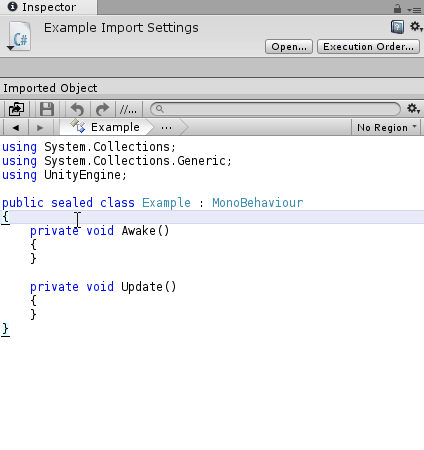
Task: Click the 'sealed' keyword in class declaration
Action: 72,203
